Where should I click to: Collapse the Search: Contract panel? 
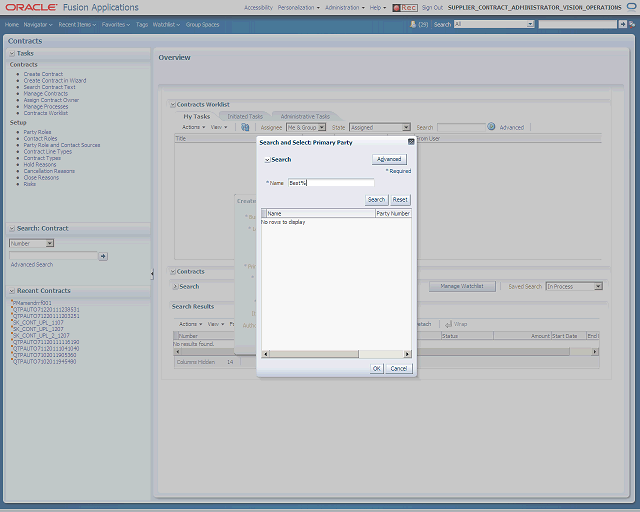pos(12,229)
